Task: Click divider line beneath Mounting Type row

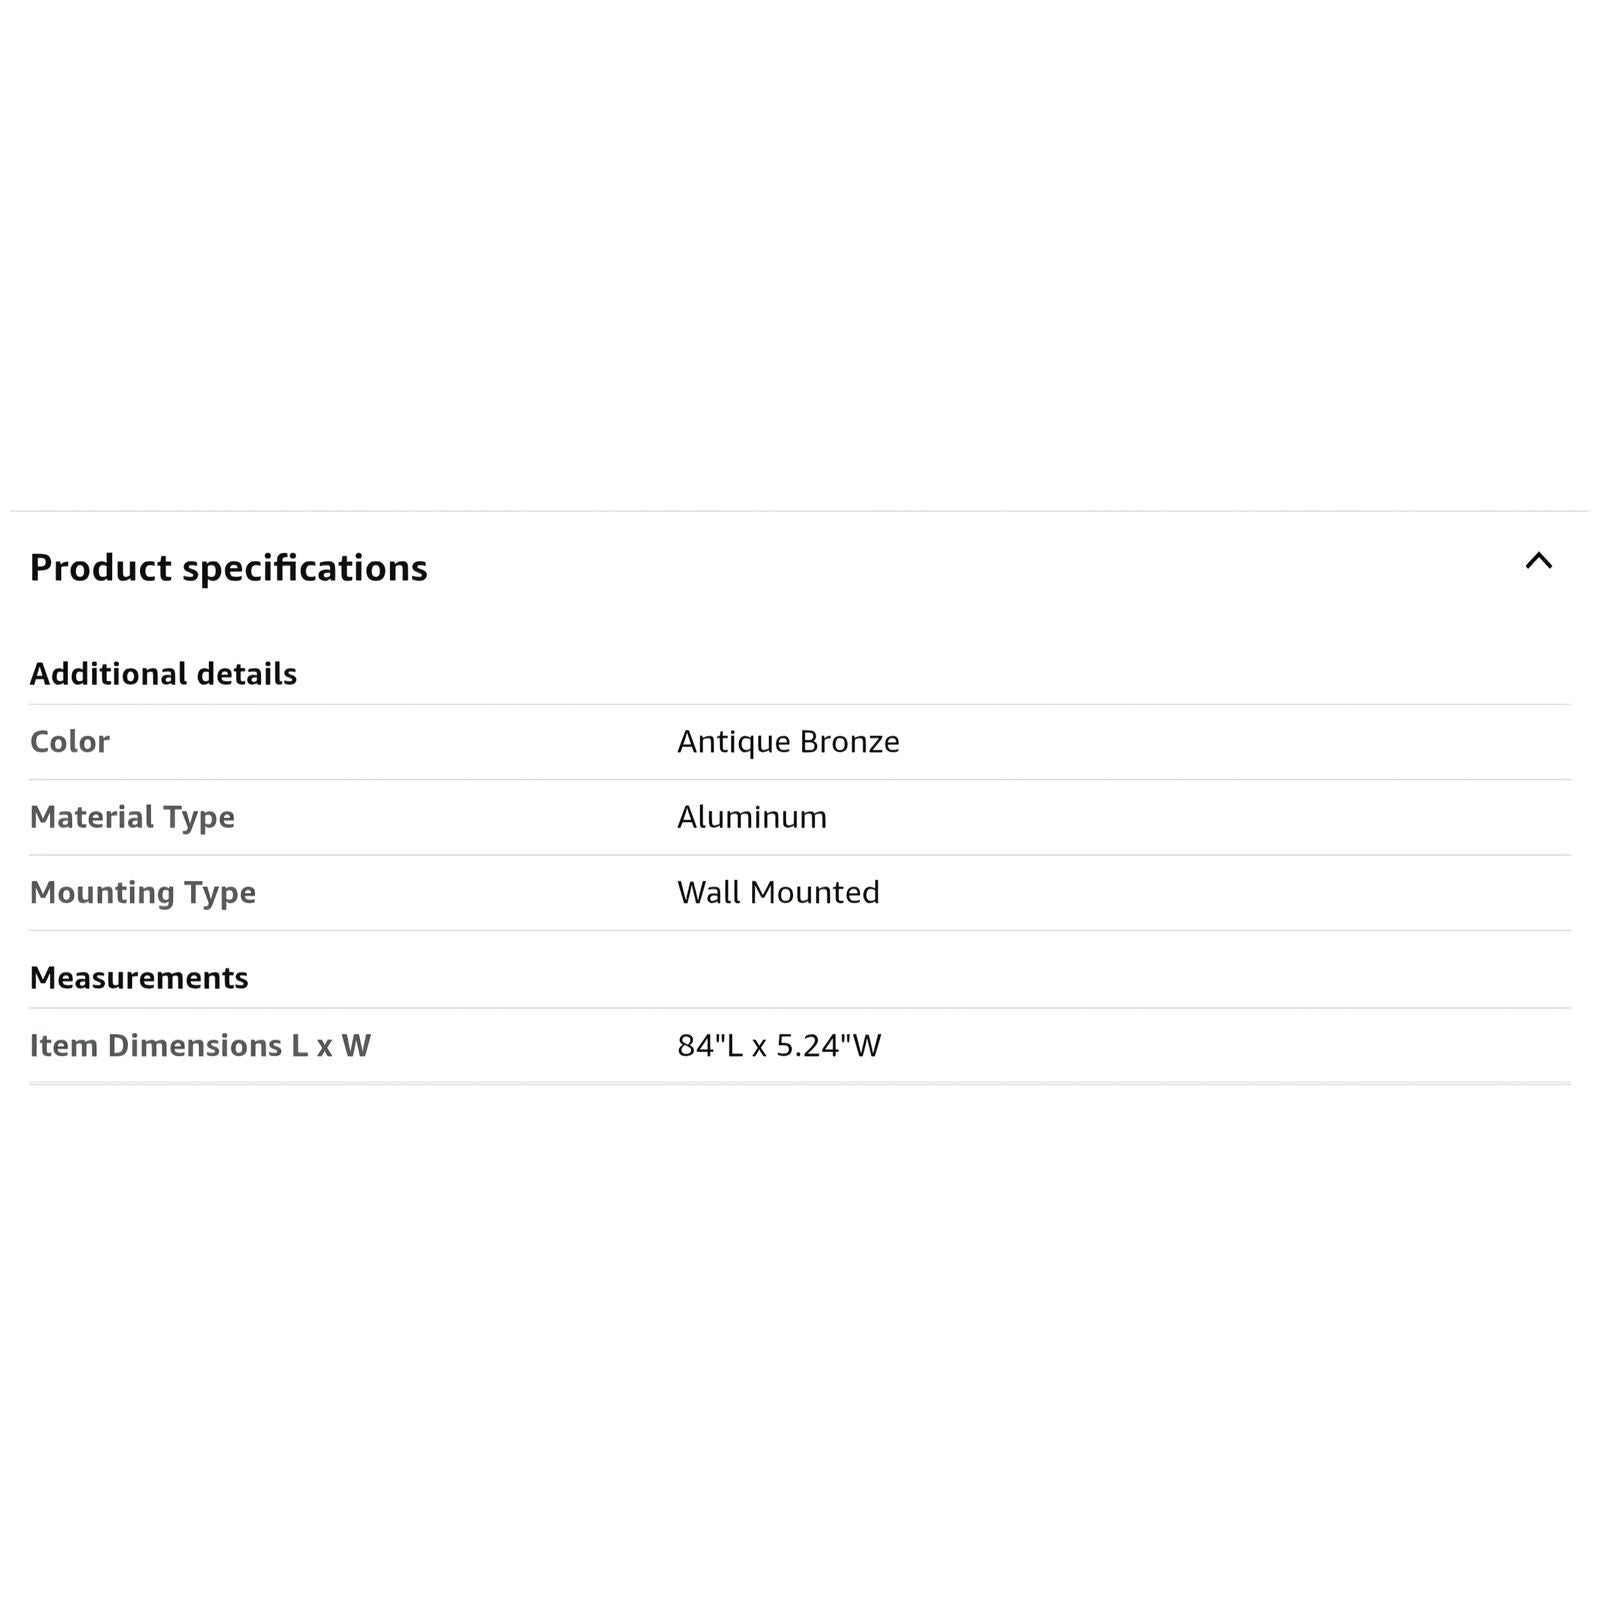Action: point(800,930)
